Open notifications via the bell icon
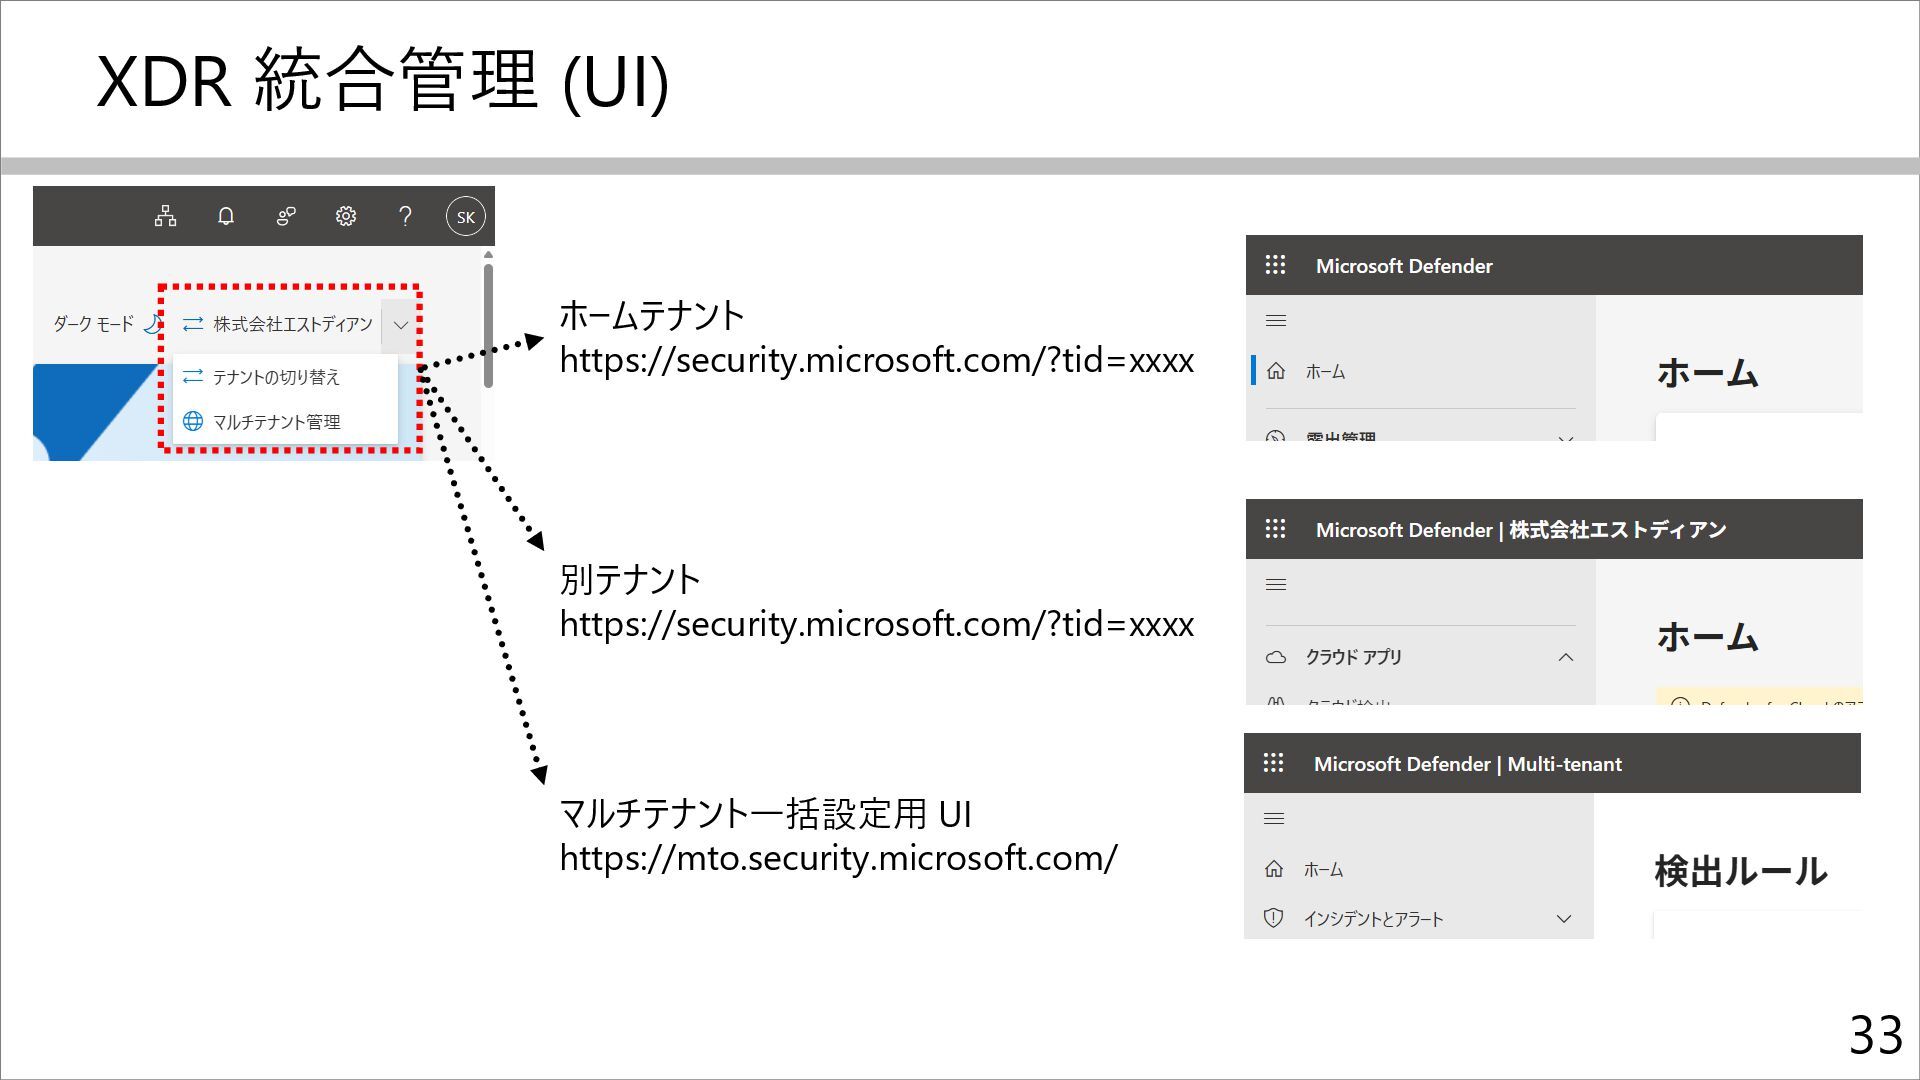Viewport: 1920px width, 1080px height. pos(226,216)
